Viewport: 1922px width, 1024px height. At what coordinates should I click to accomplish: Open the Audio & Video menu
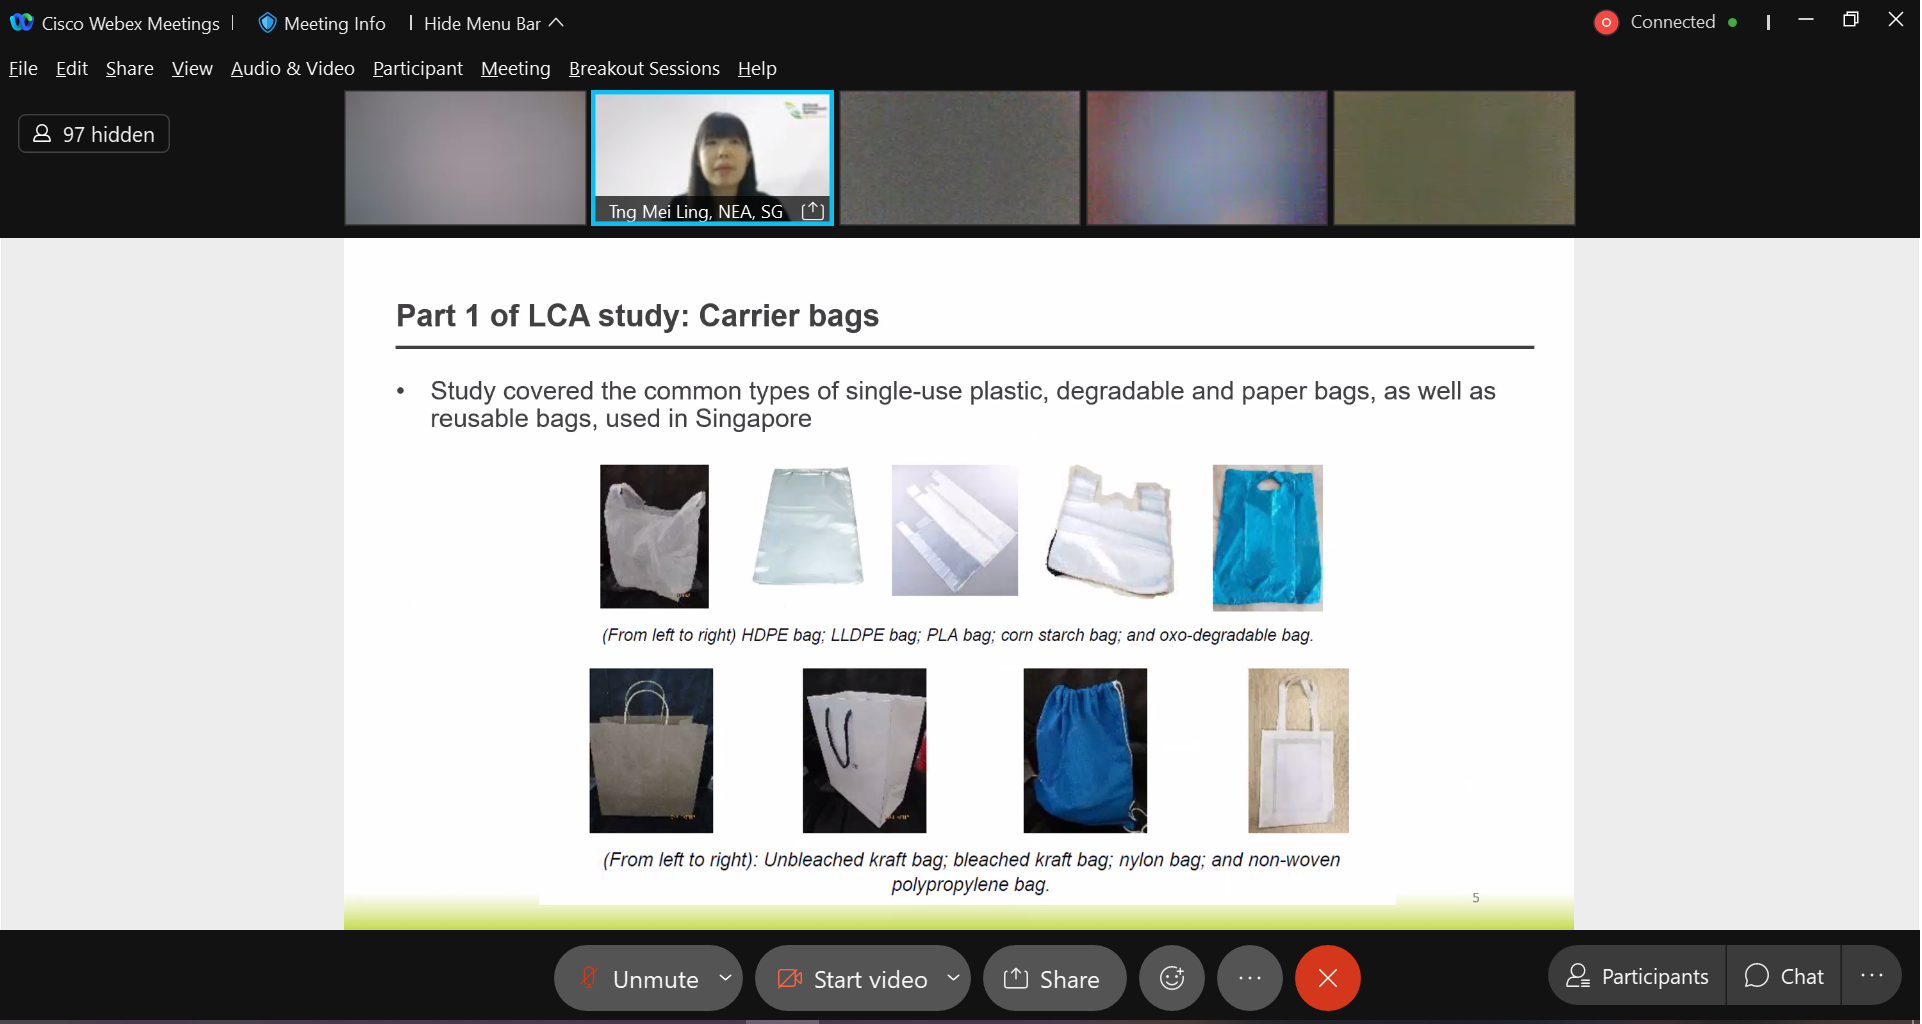292,68
